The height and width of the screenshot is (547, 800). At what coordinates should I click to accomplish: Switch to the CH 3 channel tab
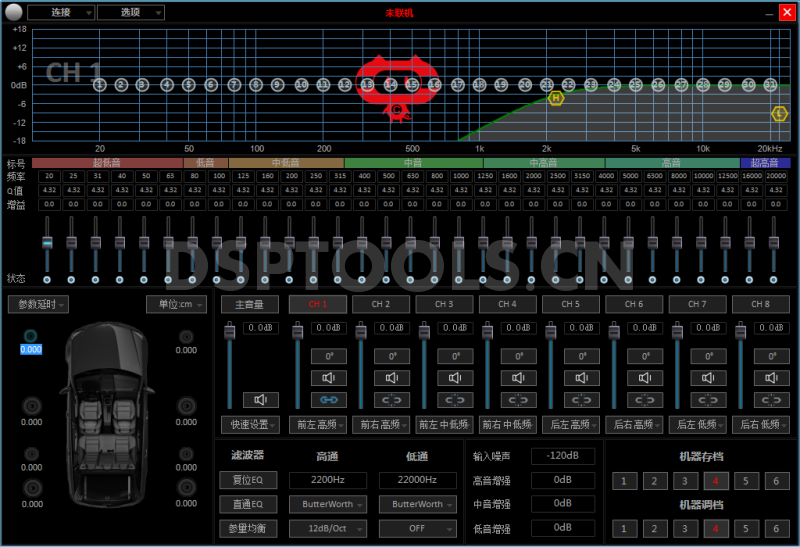point(443,303)
